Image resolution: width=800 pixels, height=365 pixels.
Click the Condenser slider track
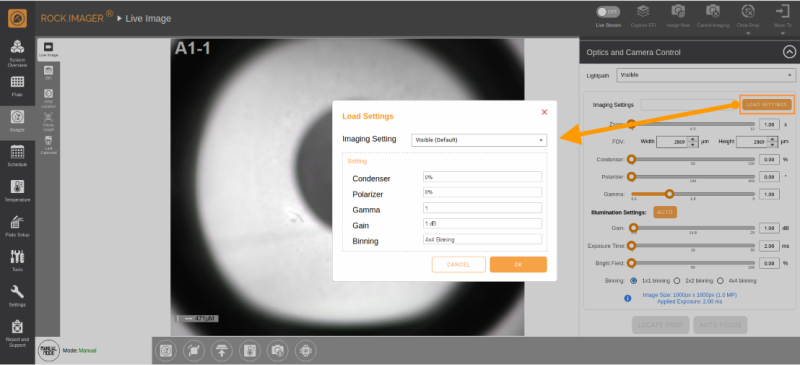pyautogui.click(x=692, y=159)
